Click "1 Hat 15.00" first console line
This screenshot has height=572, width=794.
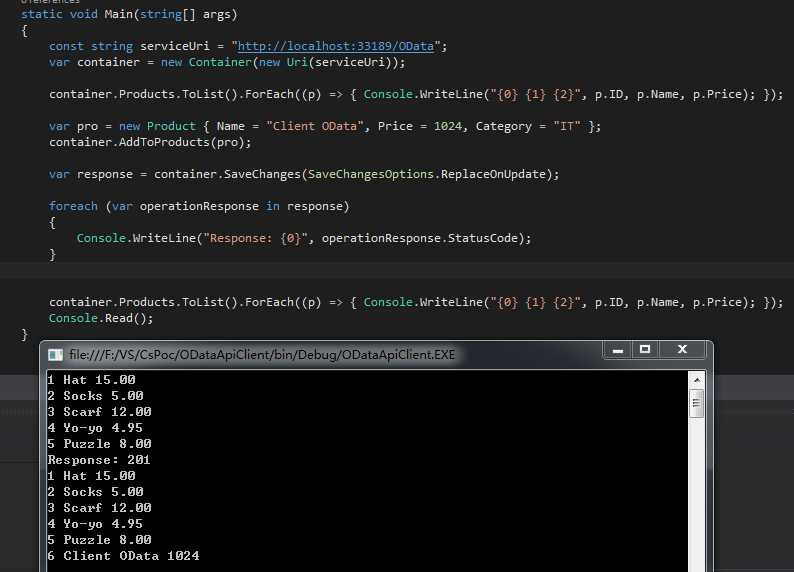click(91, 380)
